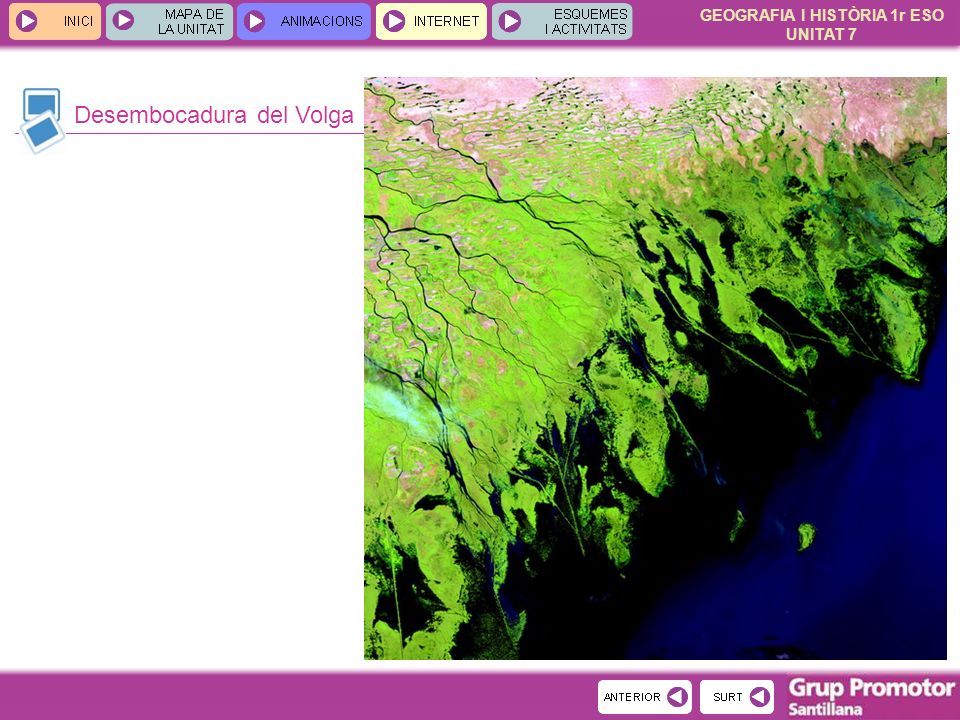This screenshot has height=720, width=960.
Task: Open ESQUEMES I ACTIVITATS section label
Action: click(x=587, y=21)
